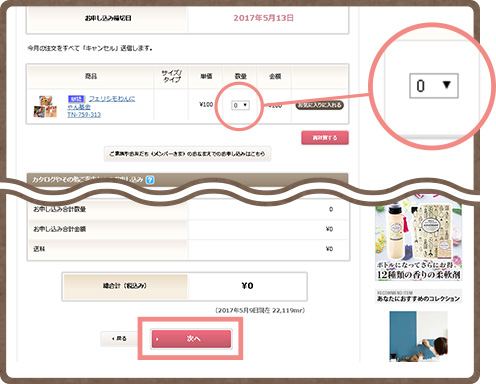The height and width of the screenshot is (384, 496).
Task: Click the cancel notice text about 「キャンセル」
Action: click(90, 48)
